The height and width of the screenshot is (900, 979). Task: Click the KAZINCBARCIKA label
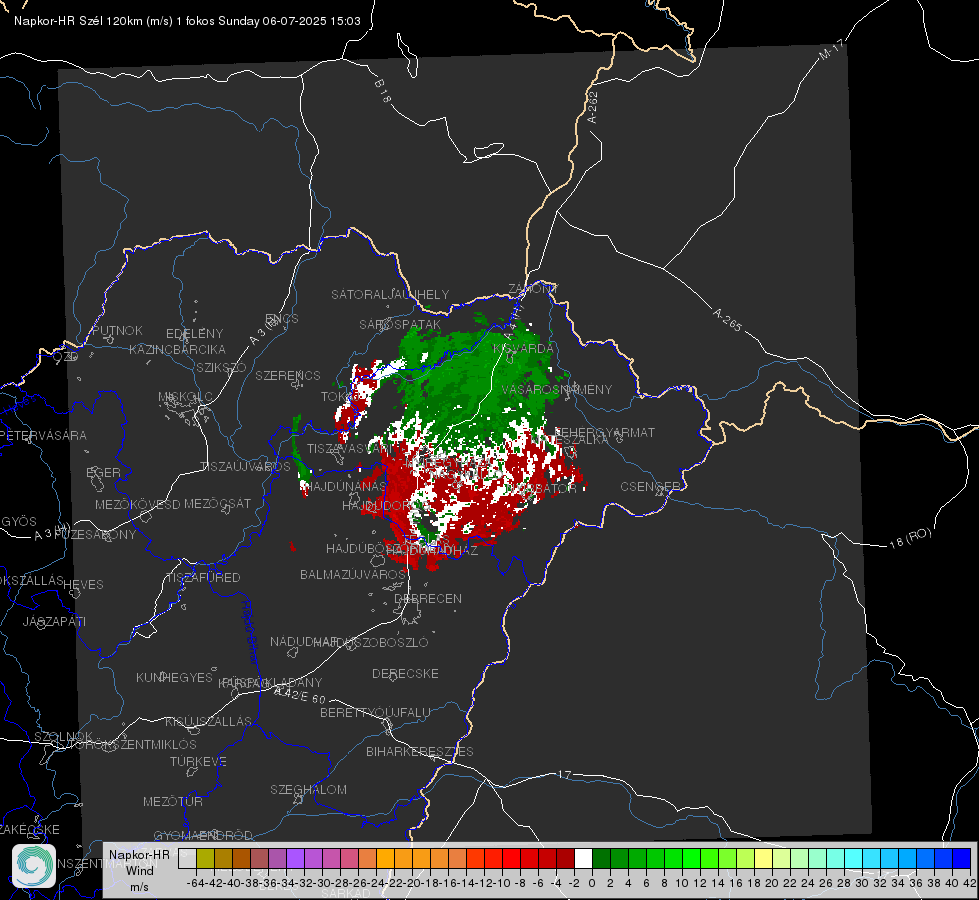[177, 349]
